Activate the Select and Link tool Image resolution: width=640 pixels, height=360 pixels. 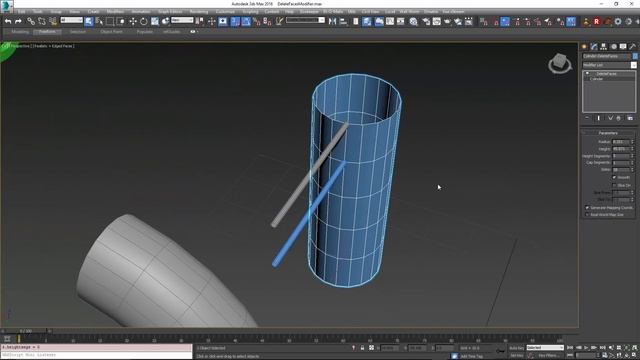point(31,21)
